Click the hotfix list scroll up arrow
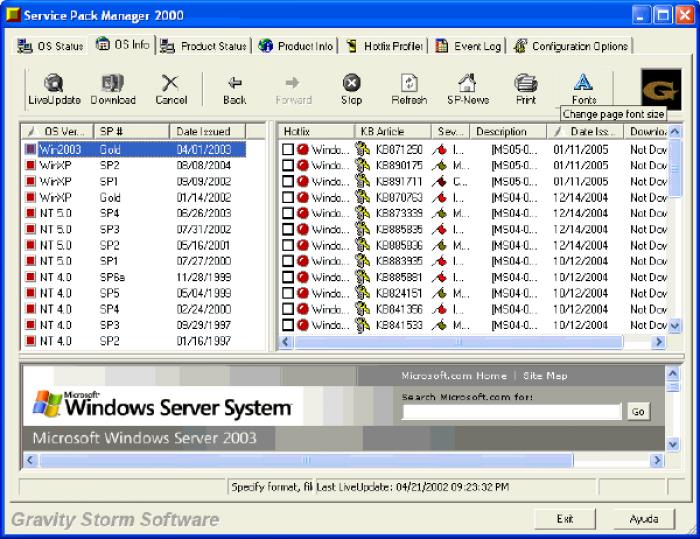 point(675,131)
